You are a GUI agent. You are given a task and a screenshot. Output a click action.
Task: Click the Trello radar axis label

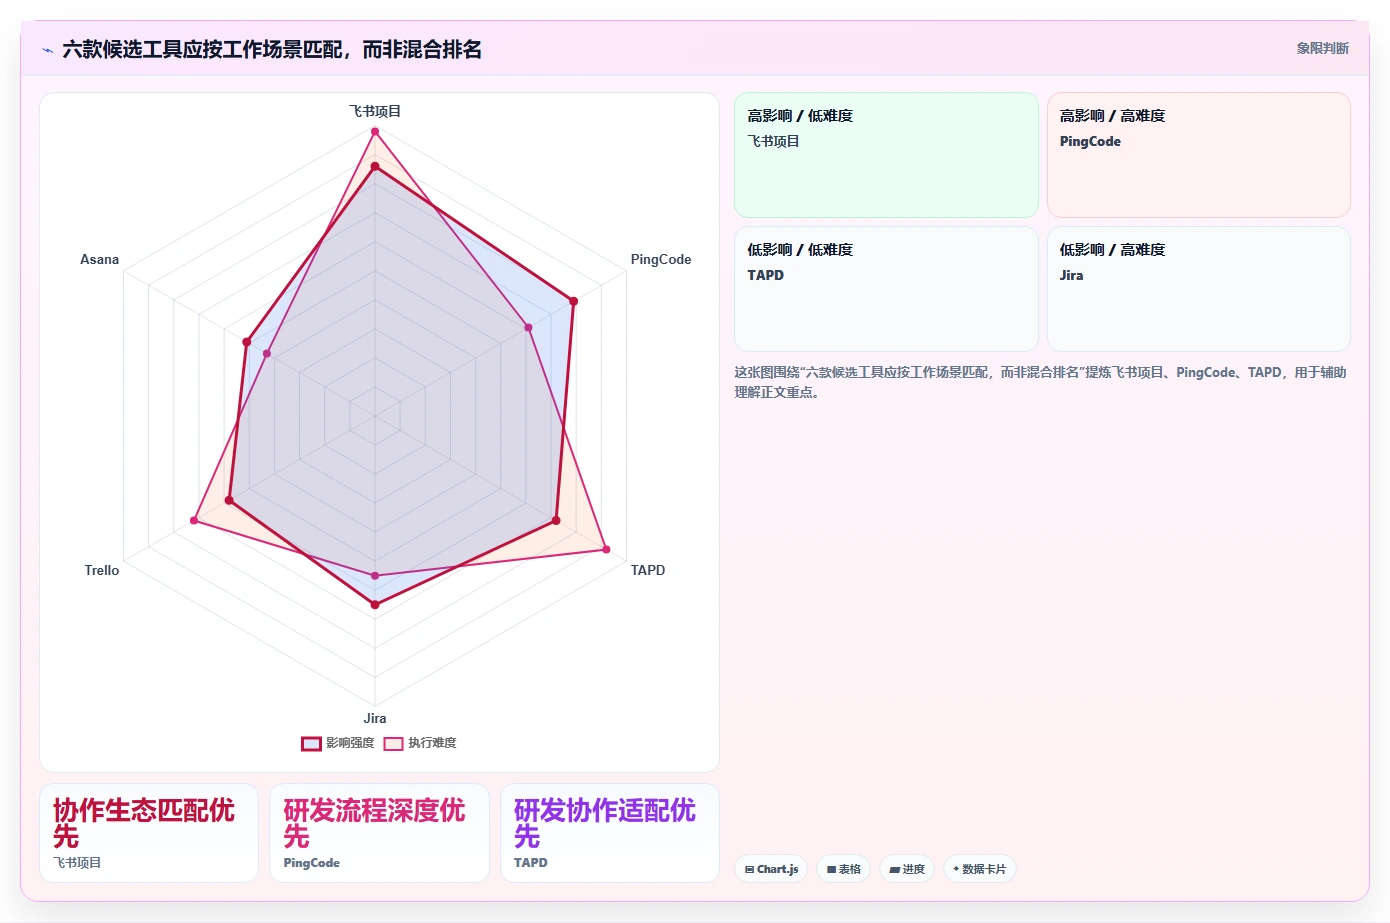click(x=101, y=570)
